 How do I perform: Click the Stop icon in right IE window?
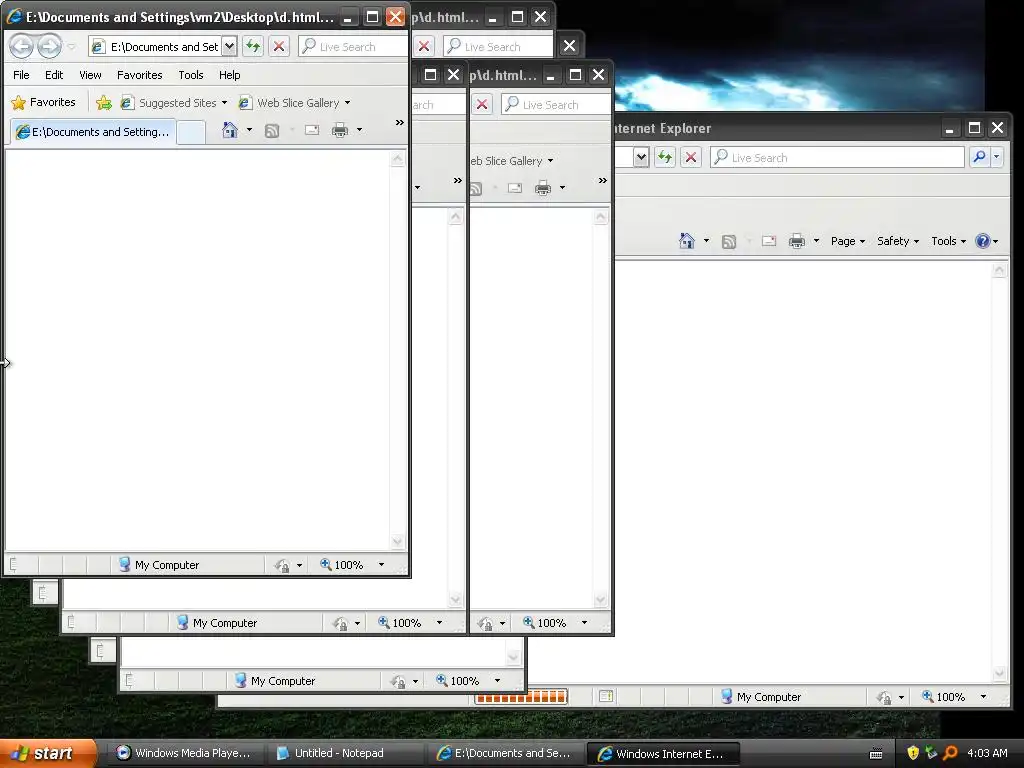coord(690,157)
